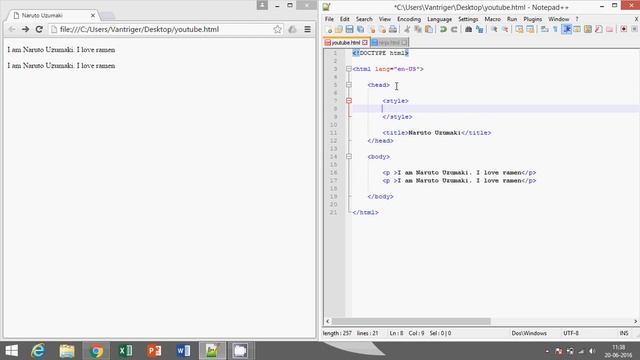Open the Windows Start button

(x=11, y=351)
